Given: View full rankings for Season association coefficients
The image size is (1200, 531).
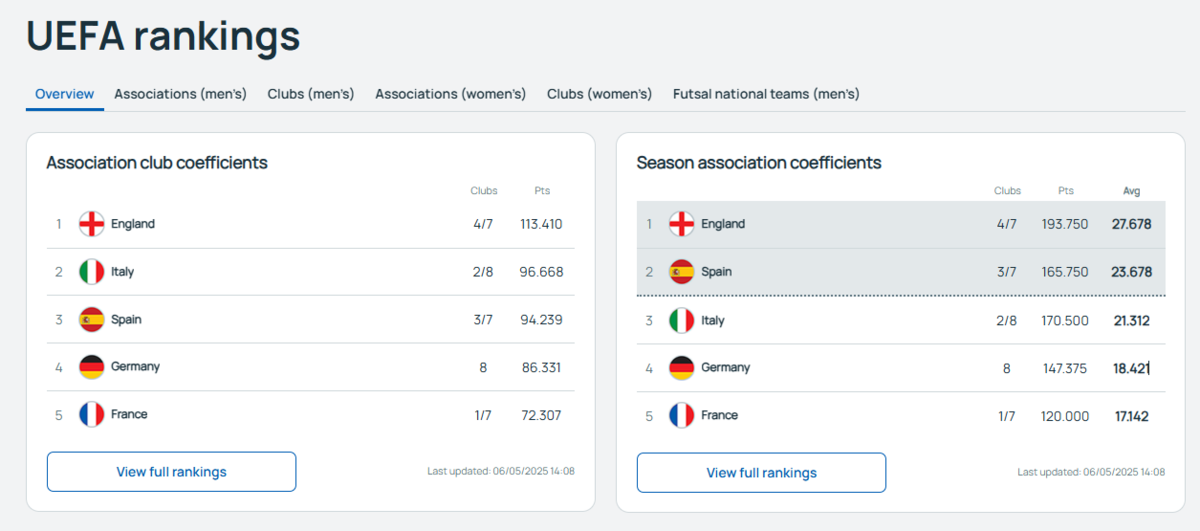Looking at the screenshot, I should pos(761,473).
